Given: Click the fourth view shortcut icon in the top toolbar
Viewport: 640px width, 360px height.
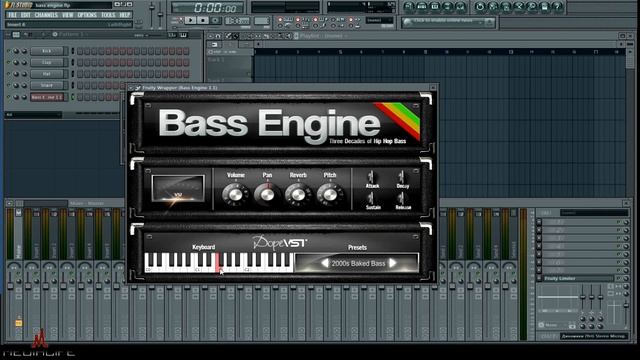Looking at the screenshot, I should click(x=448, y=7).
